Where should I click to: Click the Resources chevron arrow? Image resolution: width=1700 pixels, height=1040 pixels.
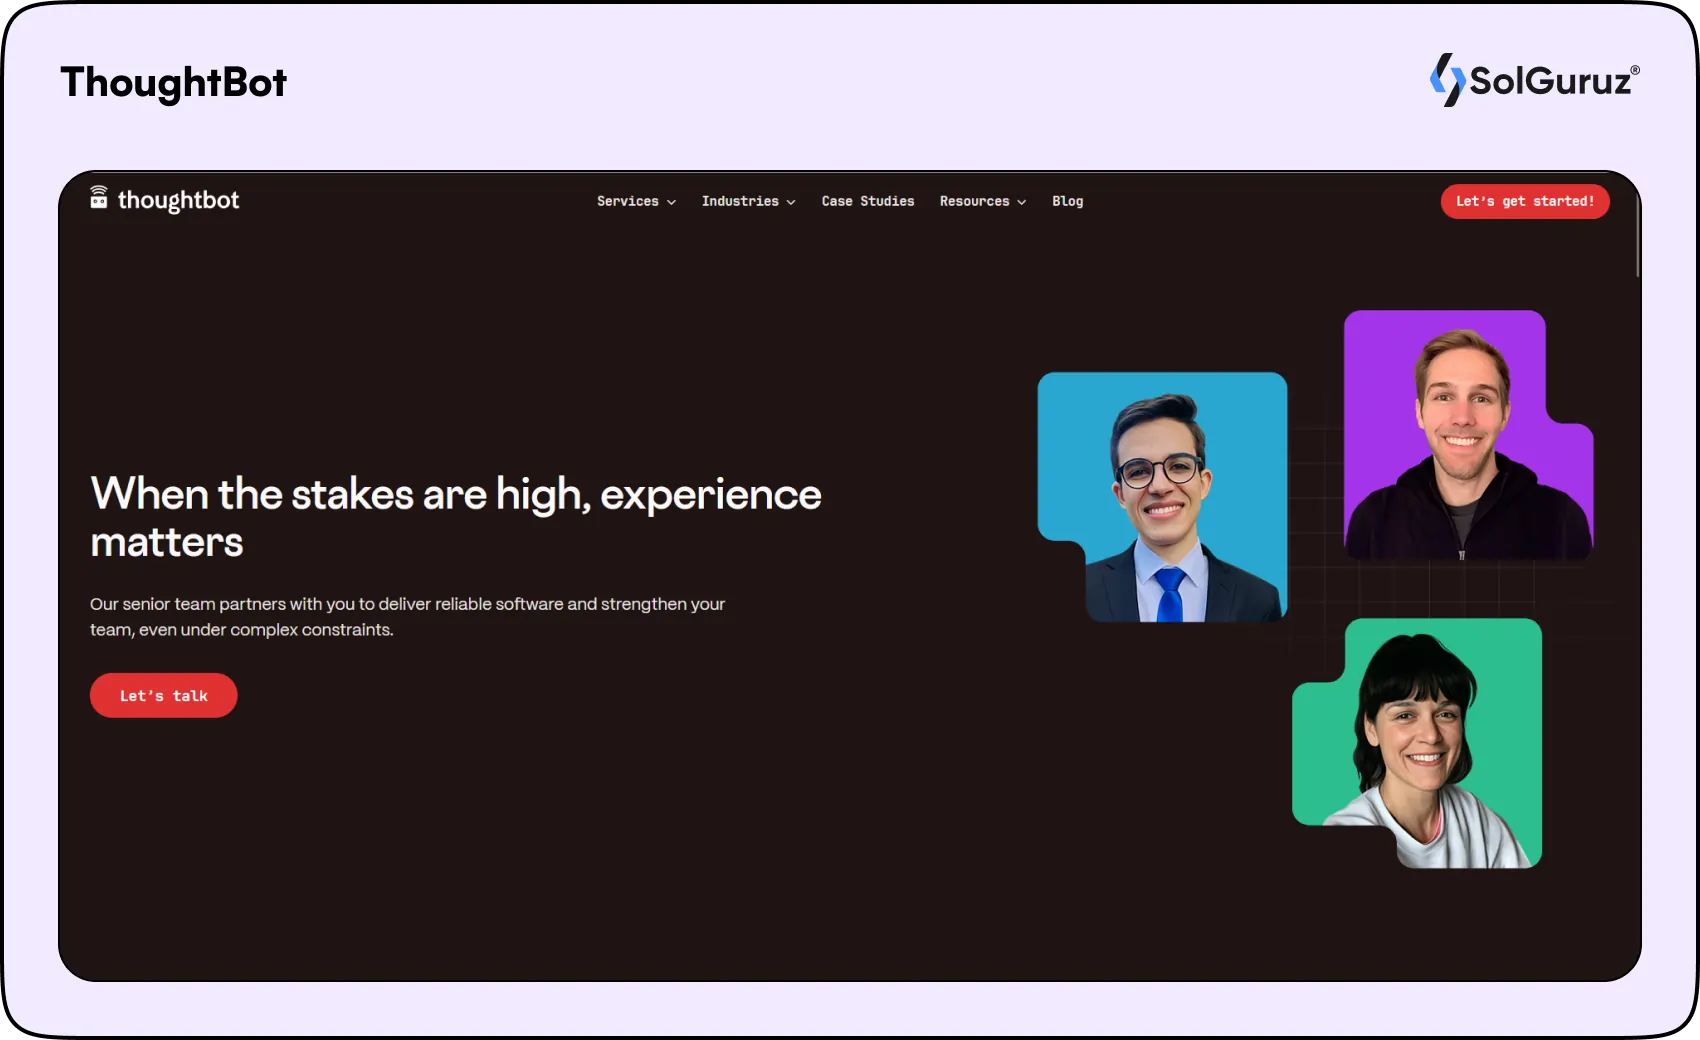(1021, 202)
